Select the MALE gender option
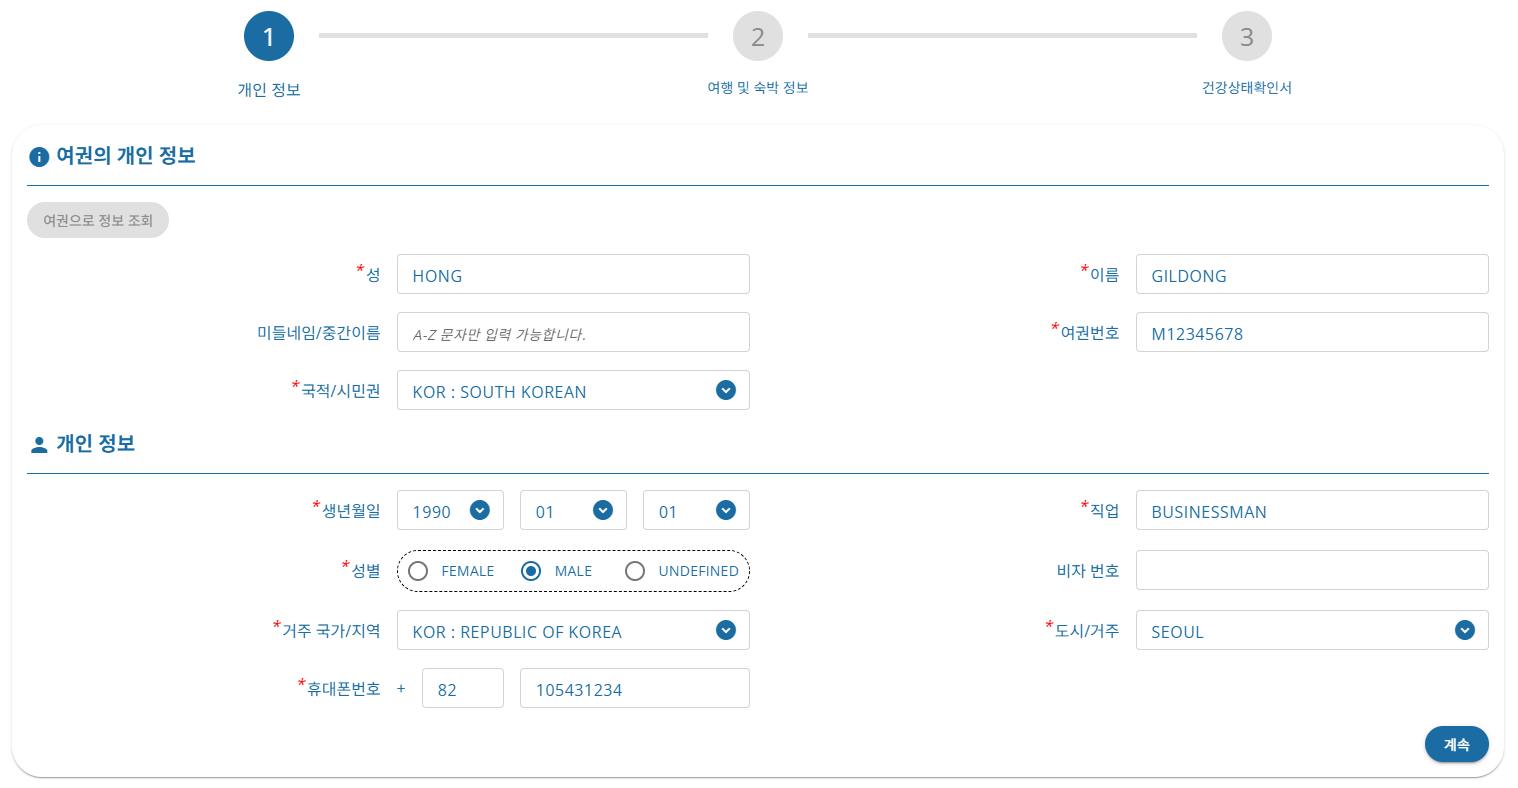 [532, 571]
